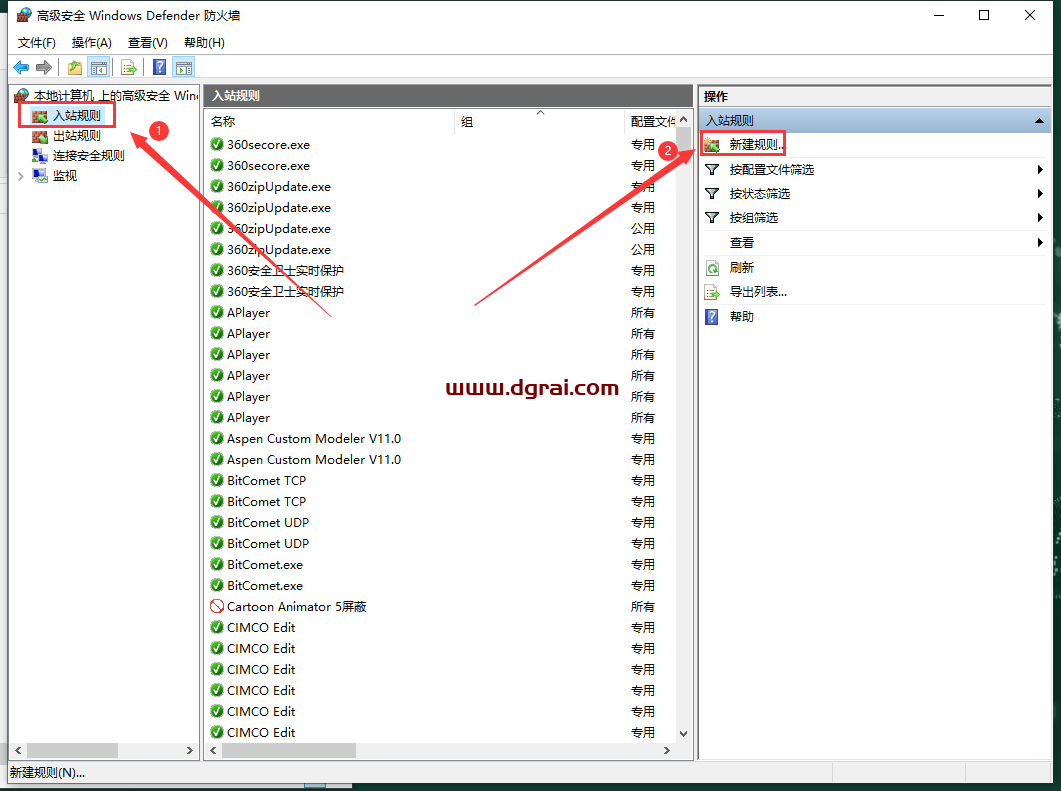The width and height of the screenshot is (1061, 791).
Task: Click the 连接安全规则 icon in console tree
Action: [x=40, y=156]
